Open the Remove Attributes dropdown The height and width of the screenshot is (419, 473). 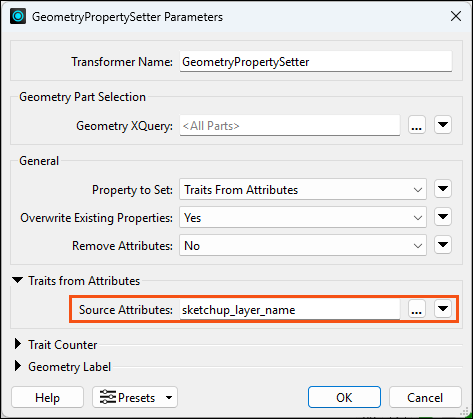[303, 245]
